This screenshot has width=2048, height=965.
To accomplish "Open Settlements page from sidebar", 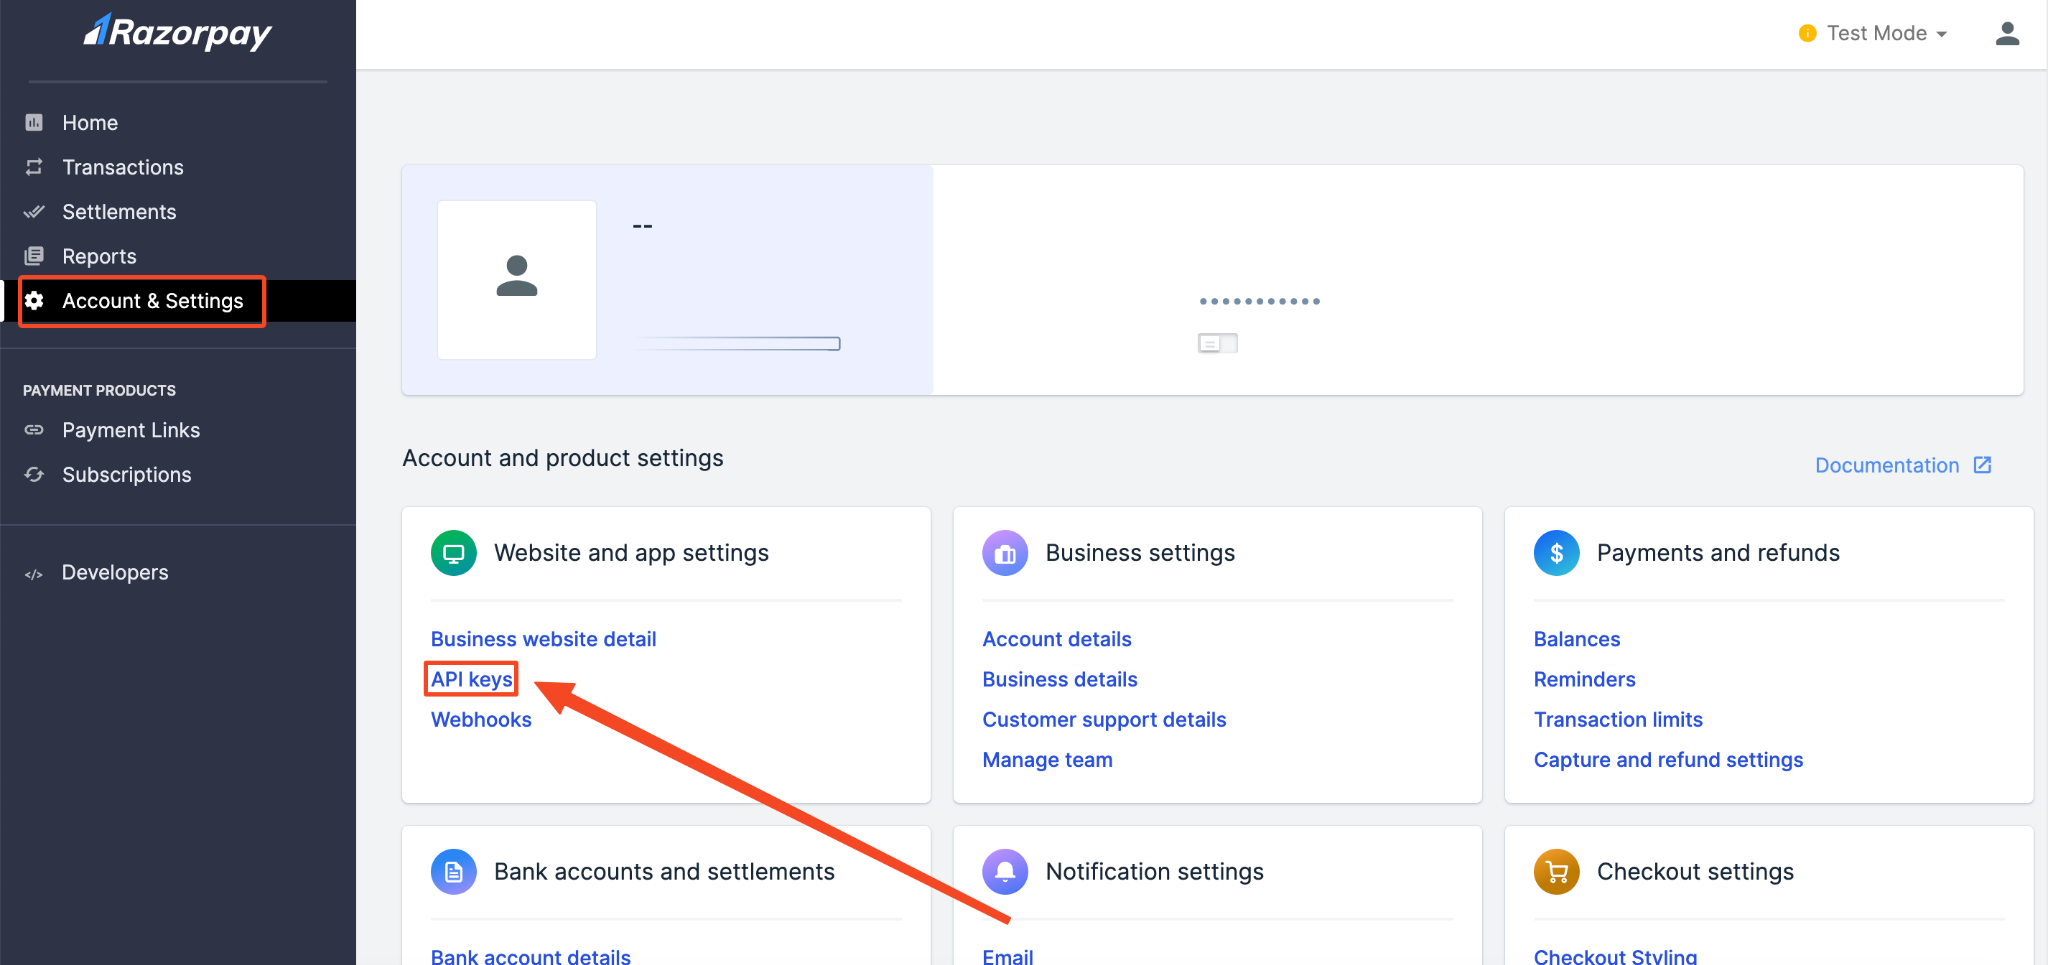I will 118,212.
